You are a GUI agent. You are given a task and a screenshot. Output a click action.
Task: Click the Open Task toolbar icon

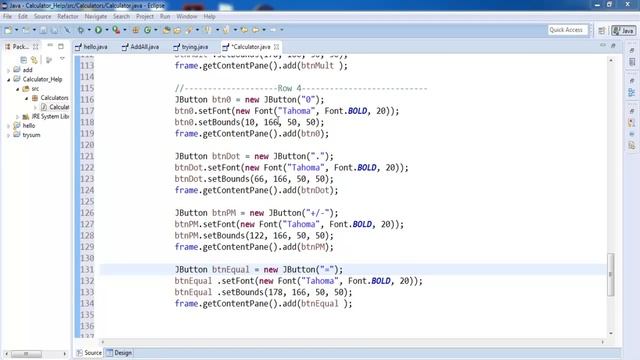click(177, 30)
